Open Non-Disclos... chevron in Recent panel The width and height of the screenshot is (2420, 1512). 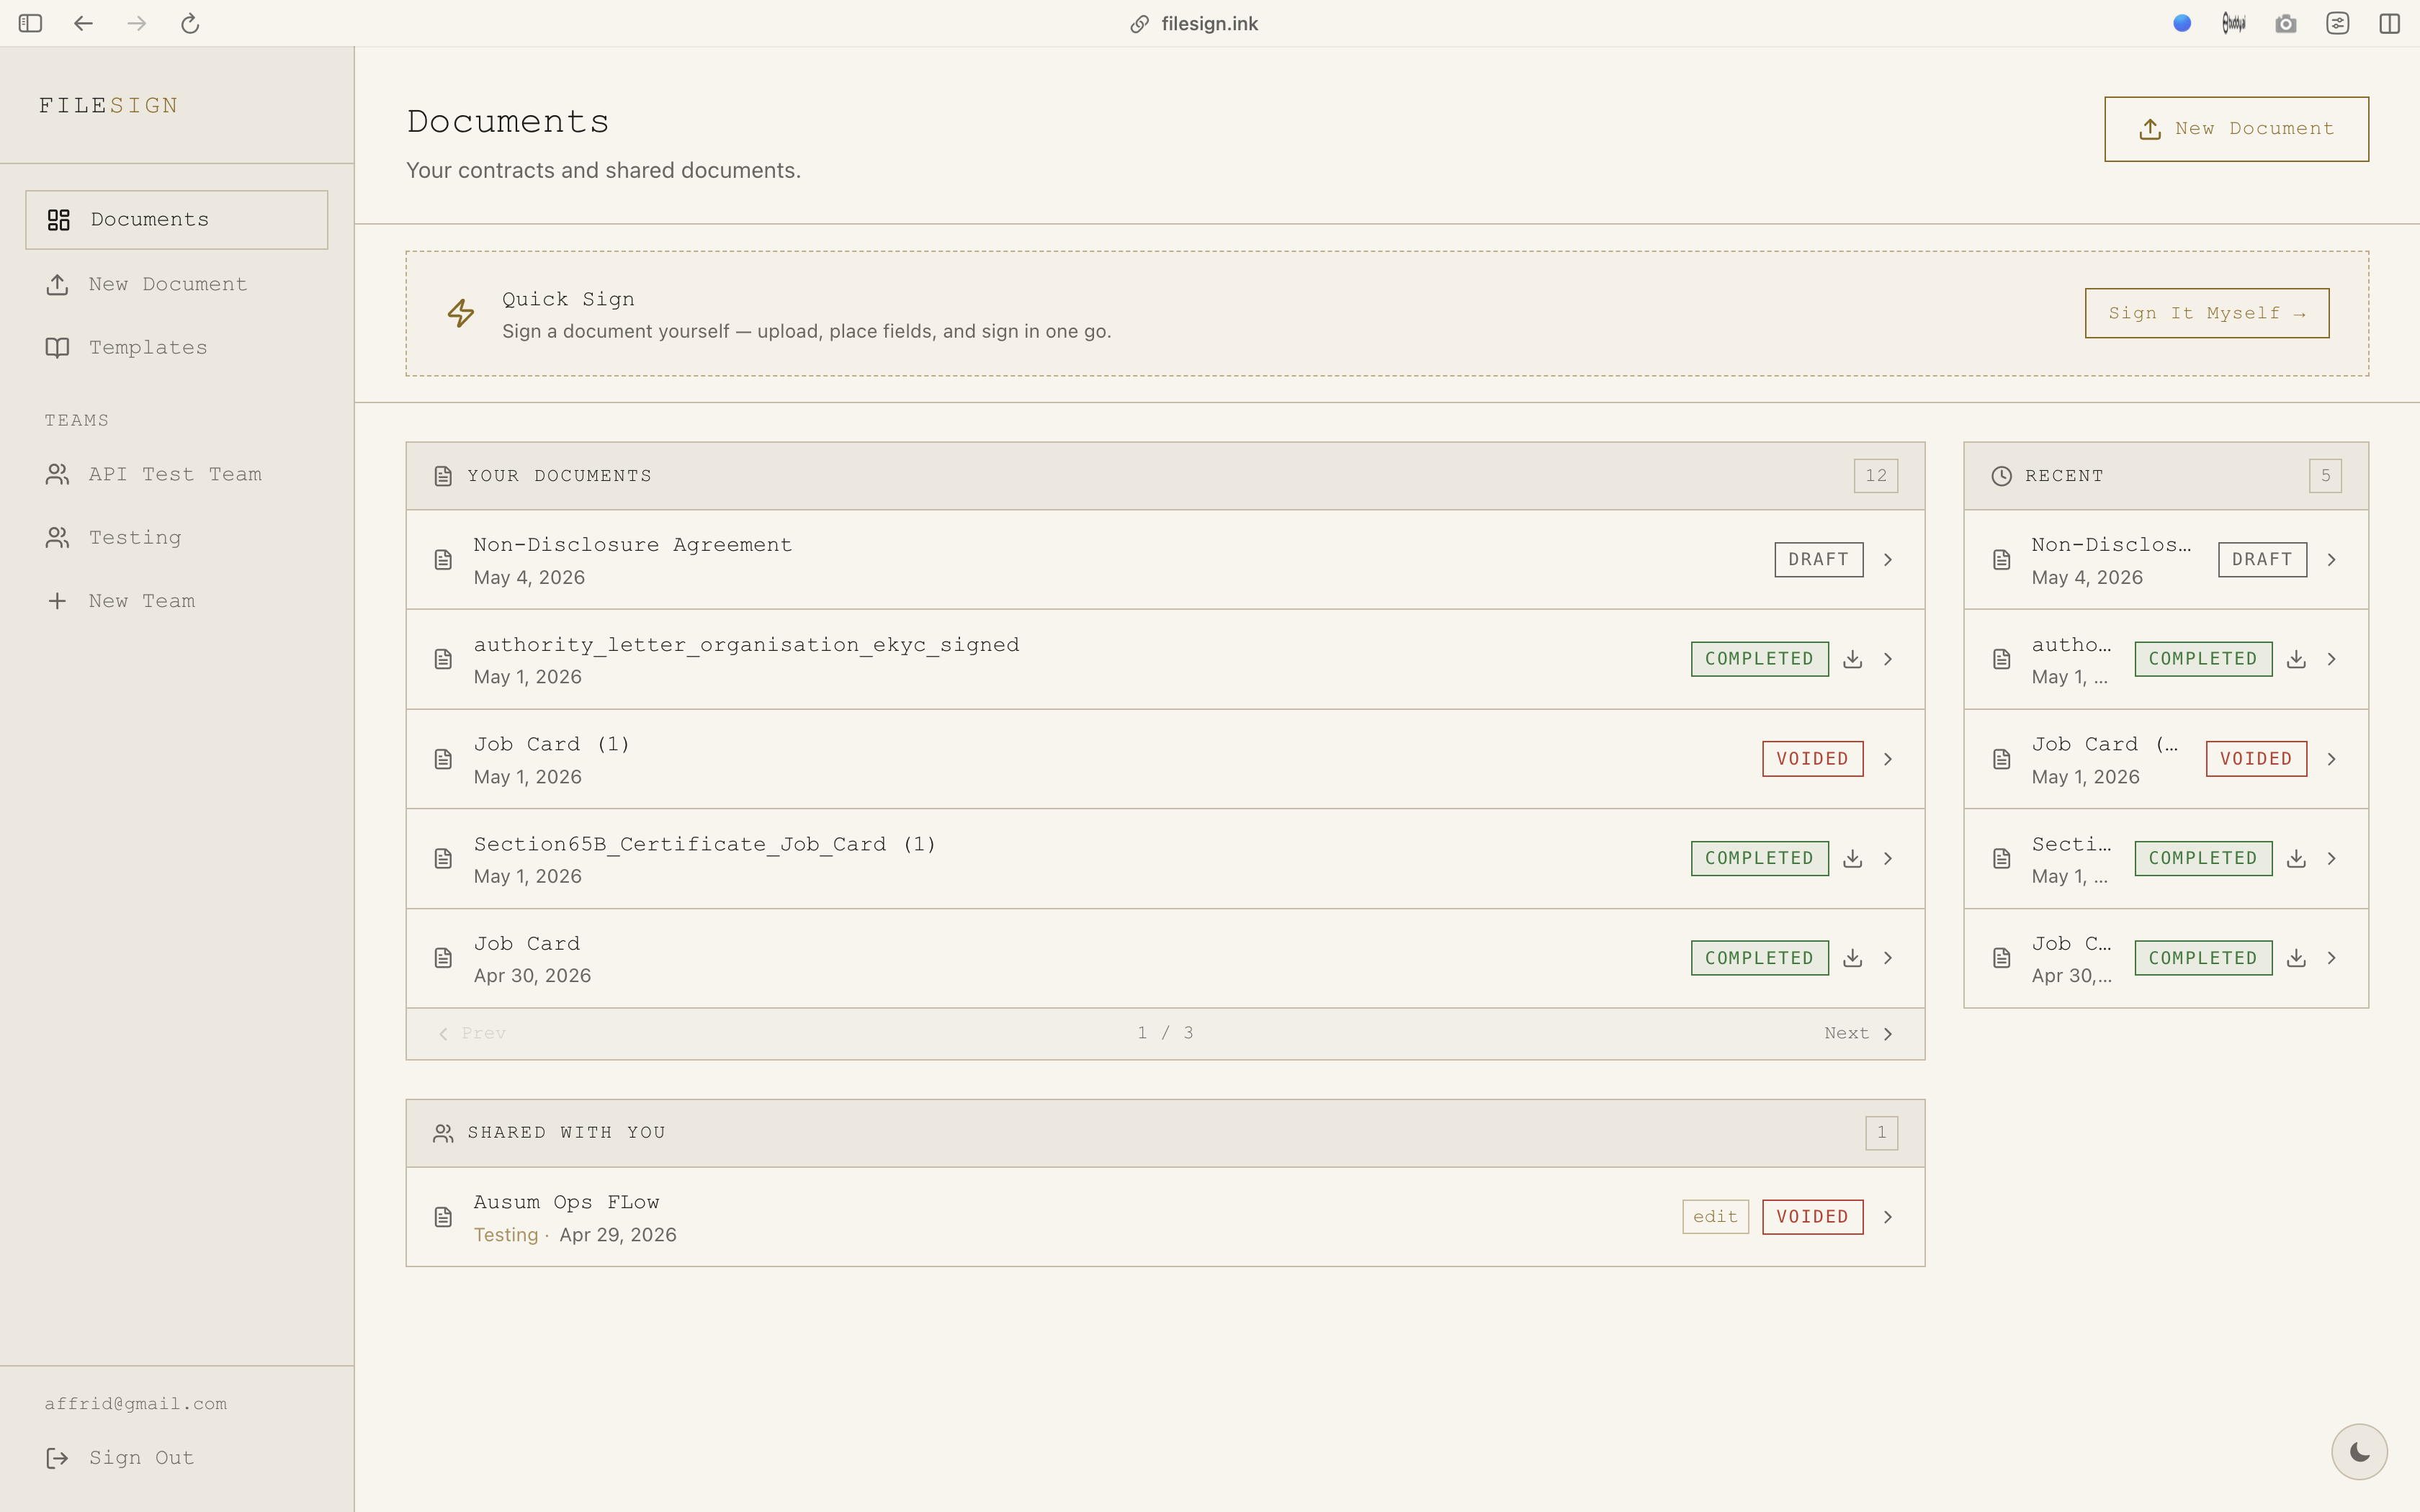(2332, 559)
